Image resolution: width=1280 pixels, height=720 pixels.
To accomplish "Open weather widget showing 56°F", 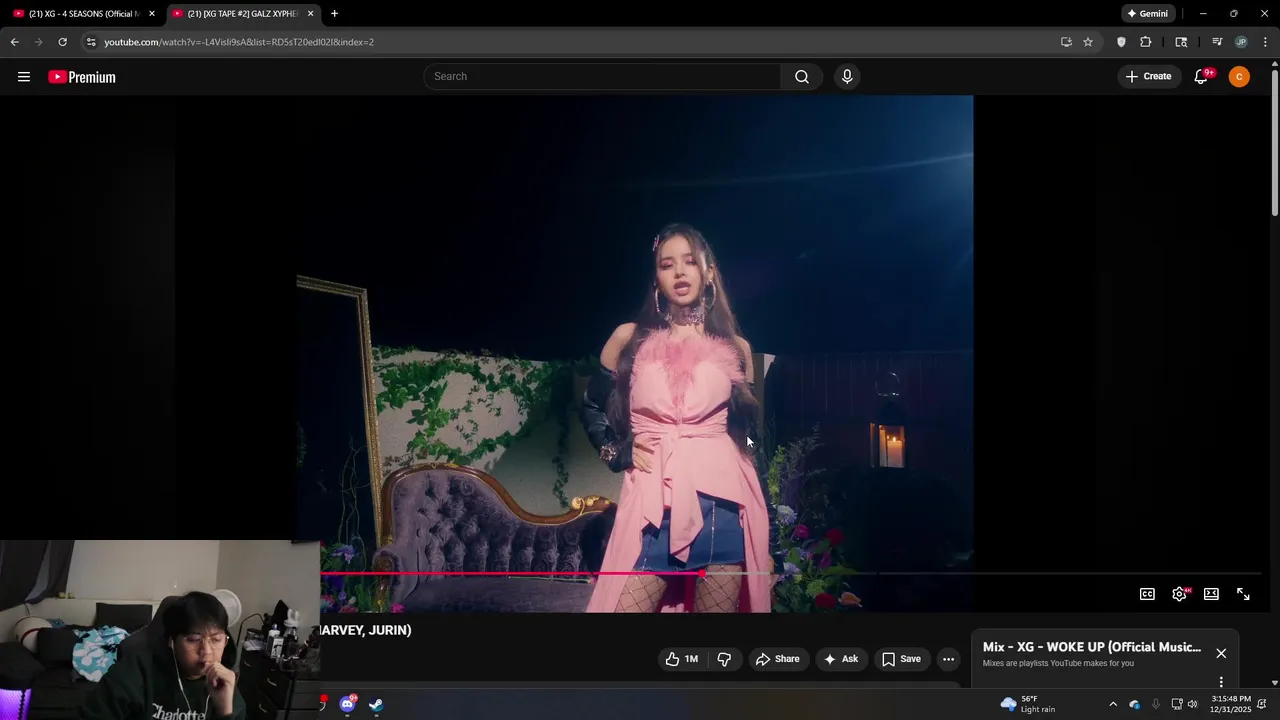I will coord(1028,704).
